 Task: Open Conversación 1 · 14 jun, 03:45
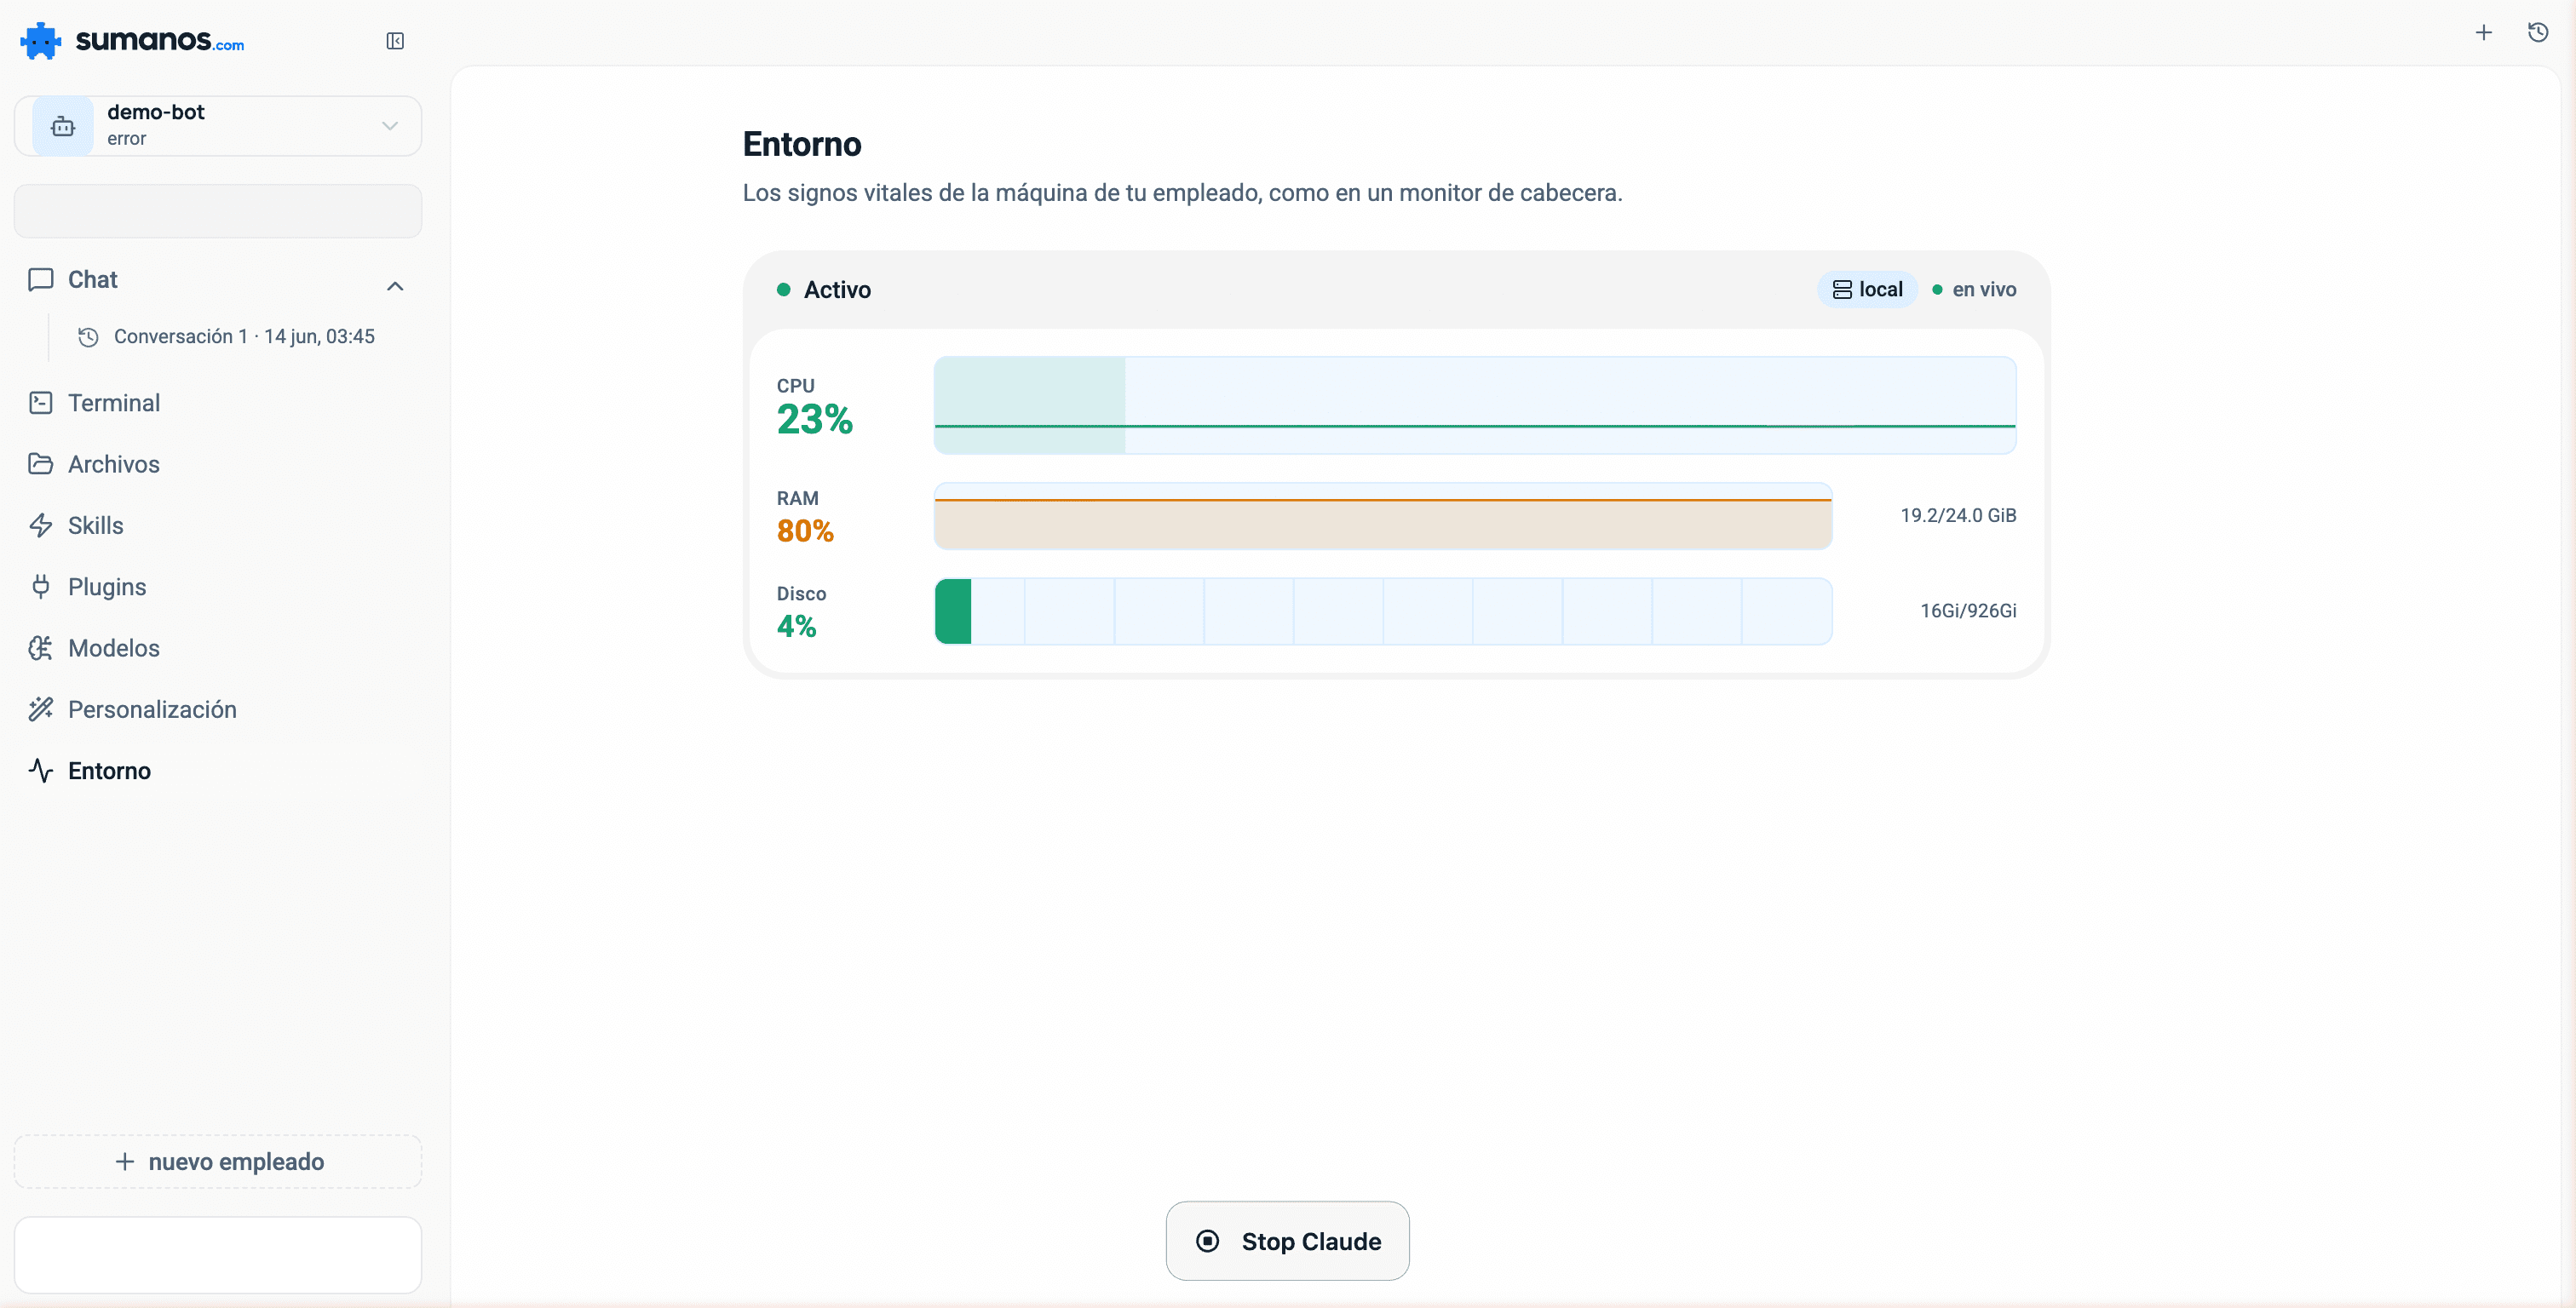tap(244, 337)
